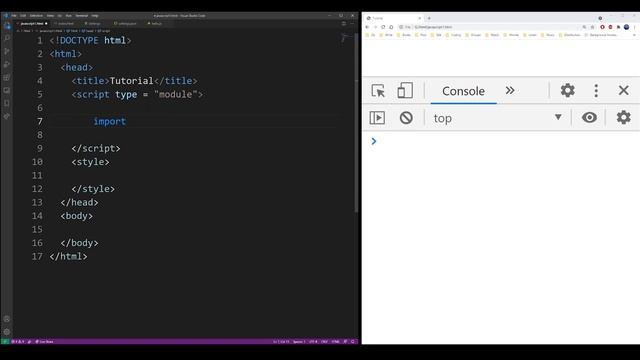
Task: Change the HTML language mode
Action: (335, 342)
